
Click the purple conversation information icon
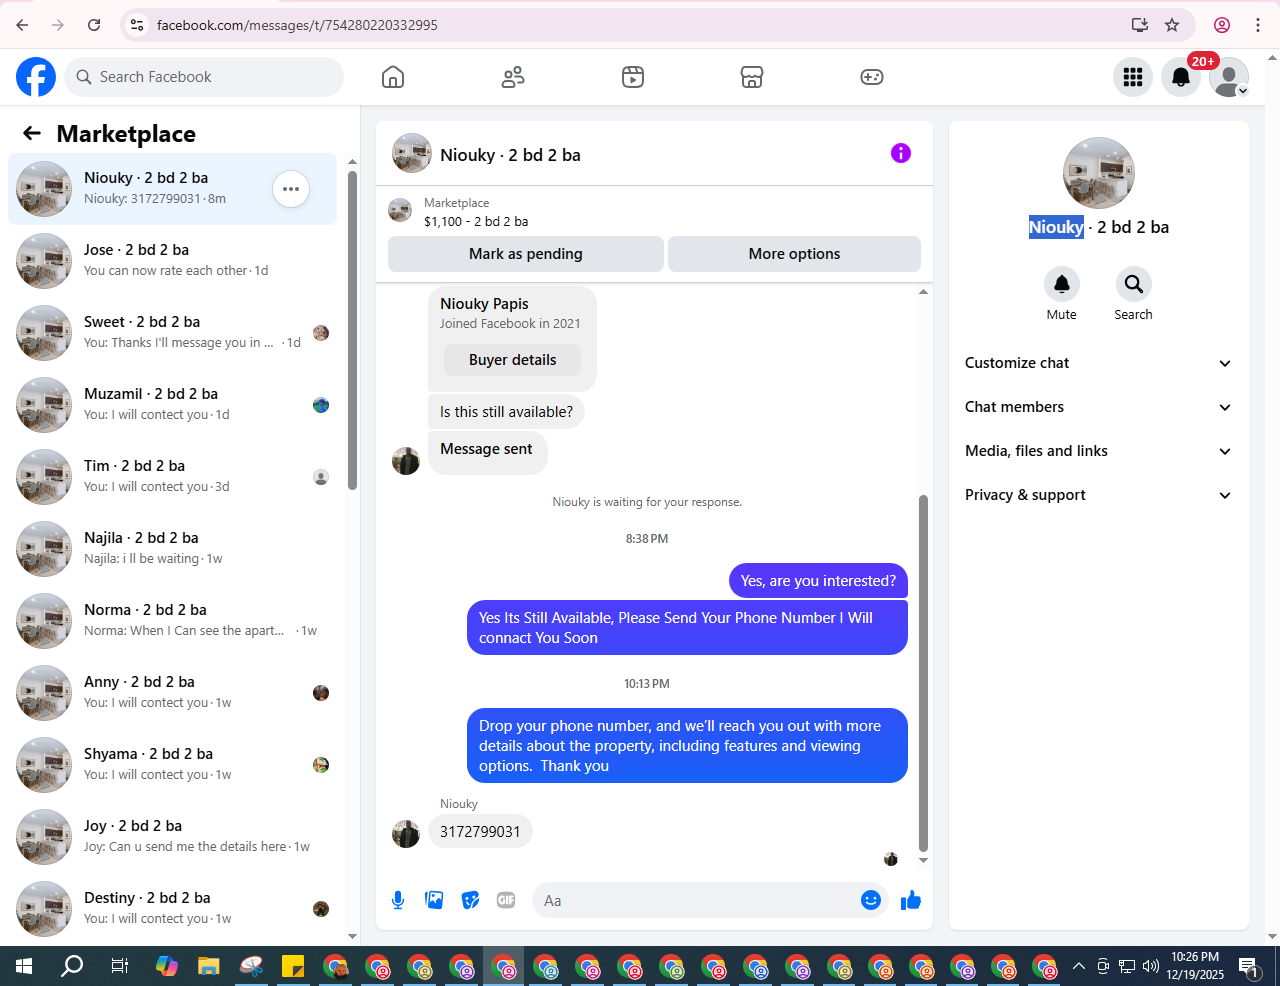pyautogui.click(x=901, y=153)
